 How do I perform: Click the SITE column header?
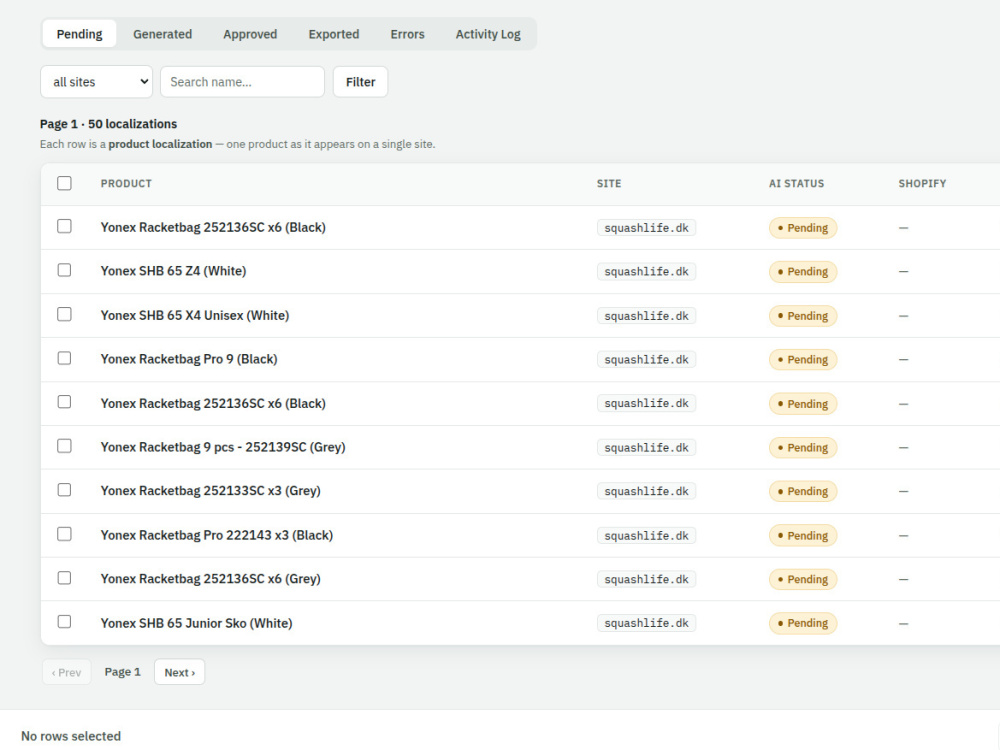(609, 184)
